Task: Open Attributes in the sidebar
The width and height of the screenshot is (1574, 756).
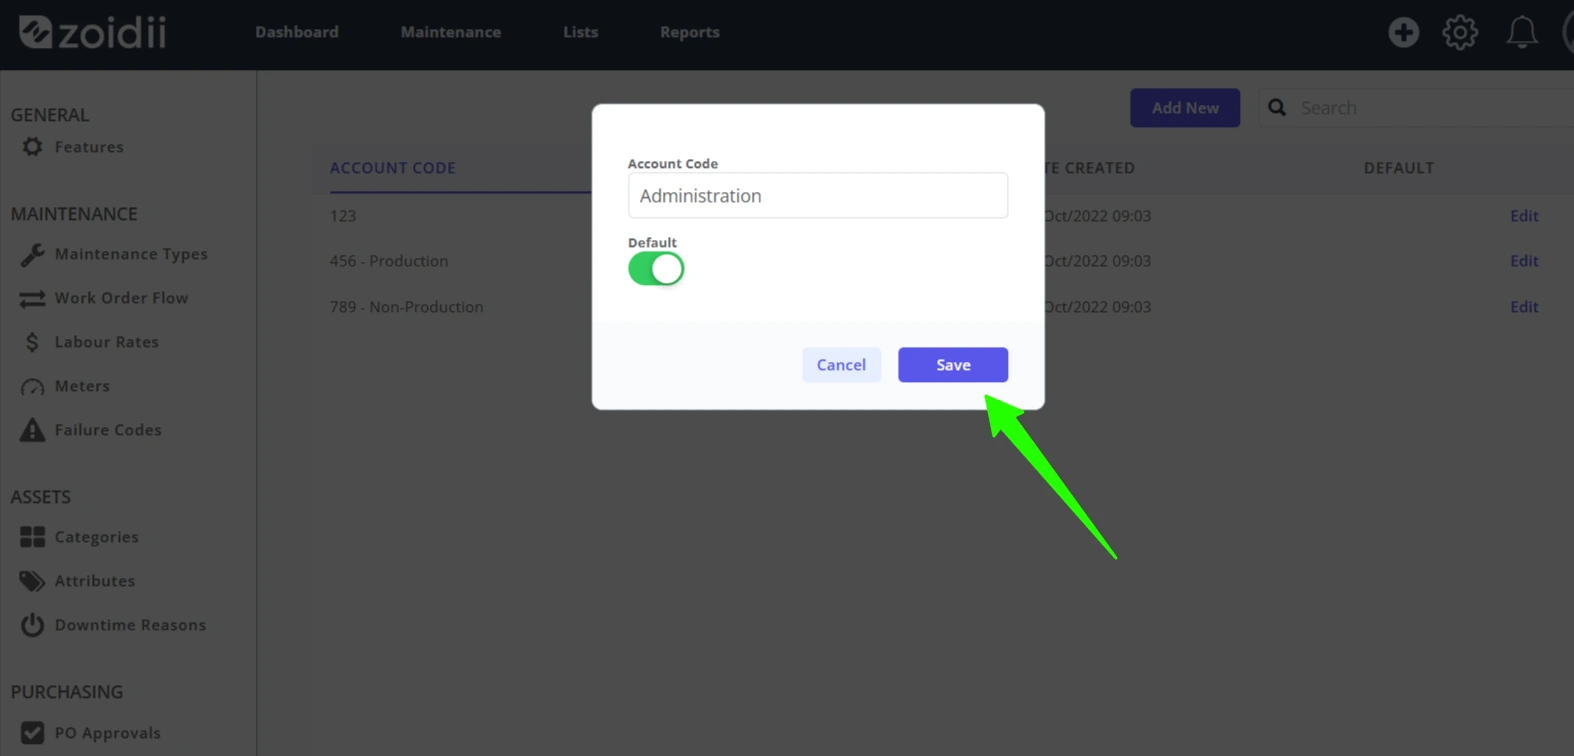Action: [x=95, y=581]
